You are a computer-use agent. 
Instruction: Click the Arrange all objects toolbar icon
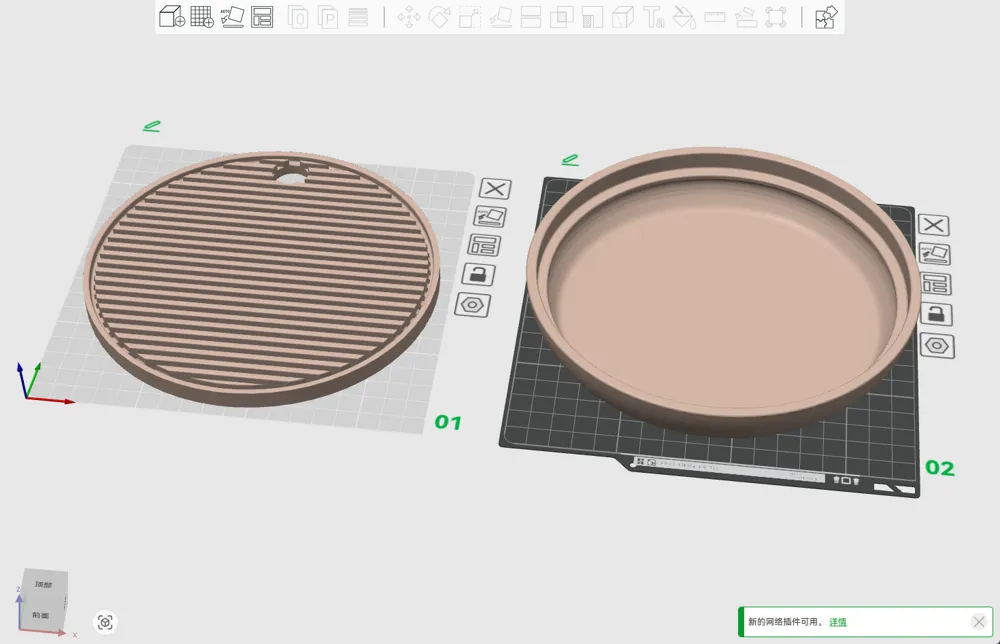262,17
